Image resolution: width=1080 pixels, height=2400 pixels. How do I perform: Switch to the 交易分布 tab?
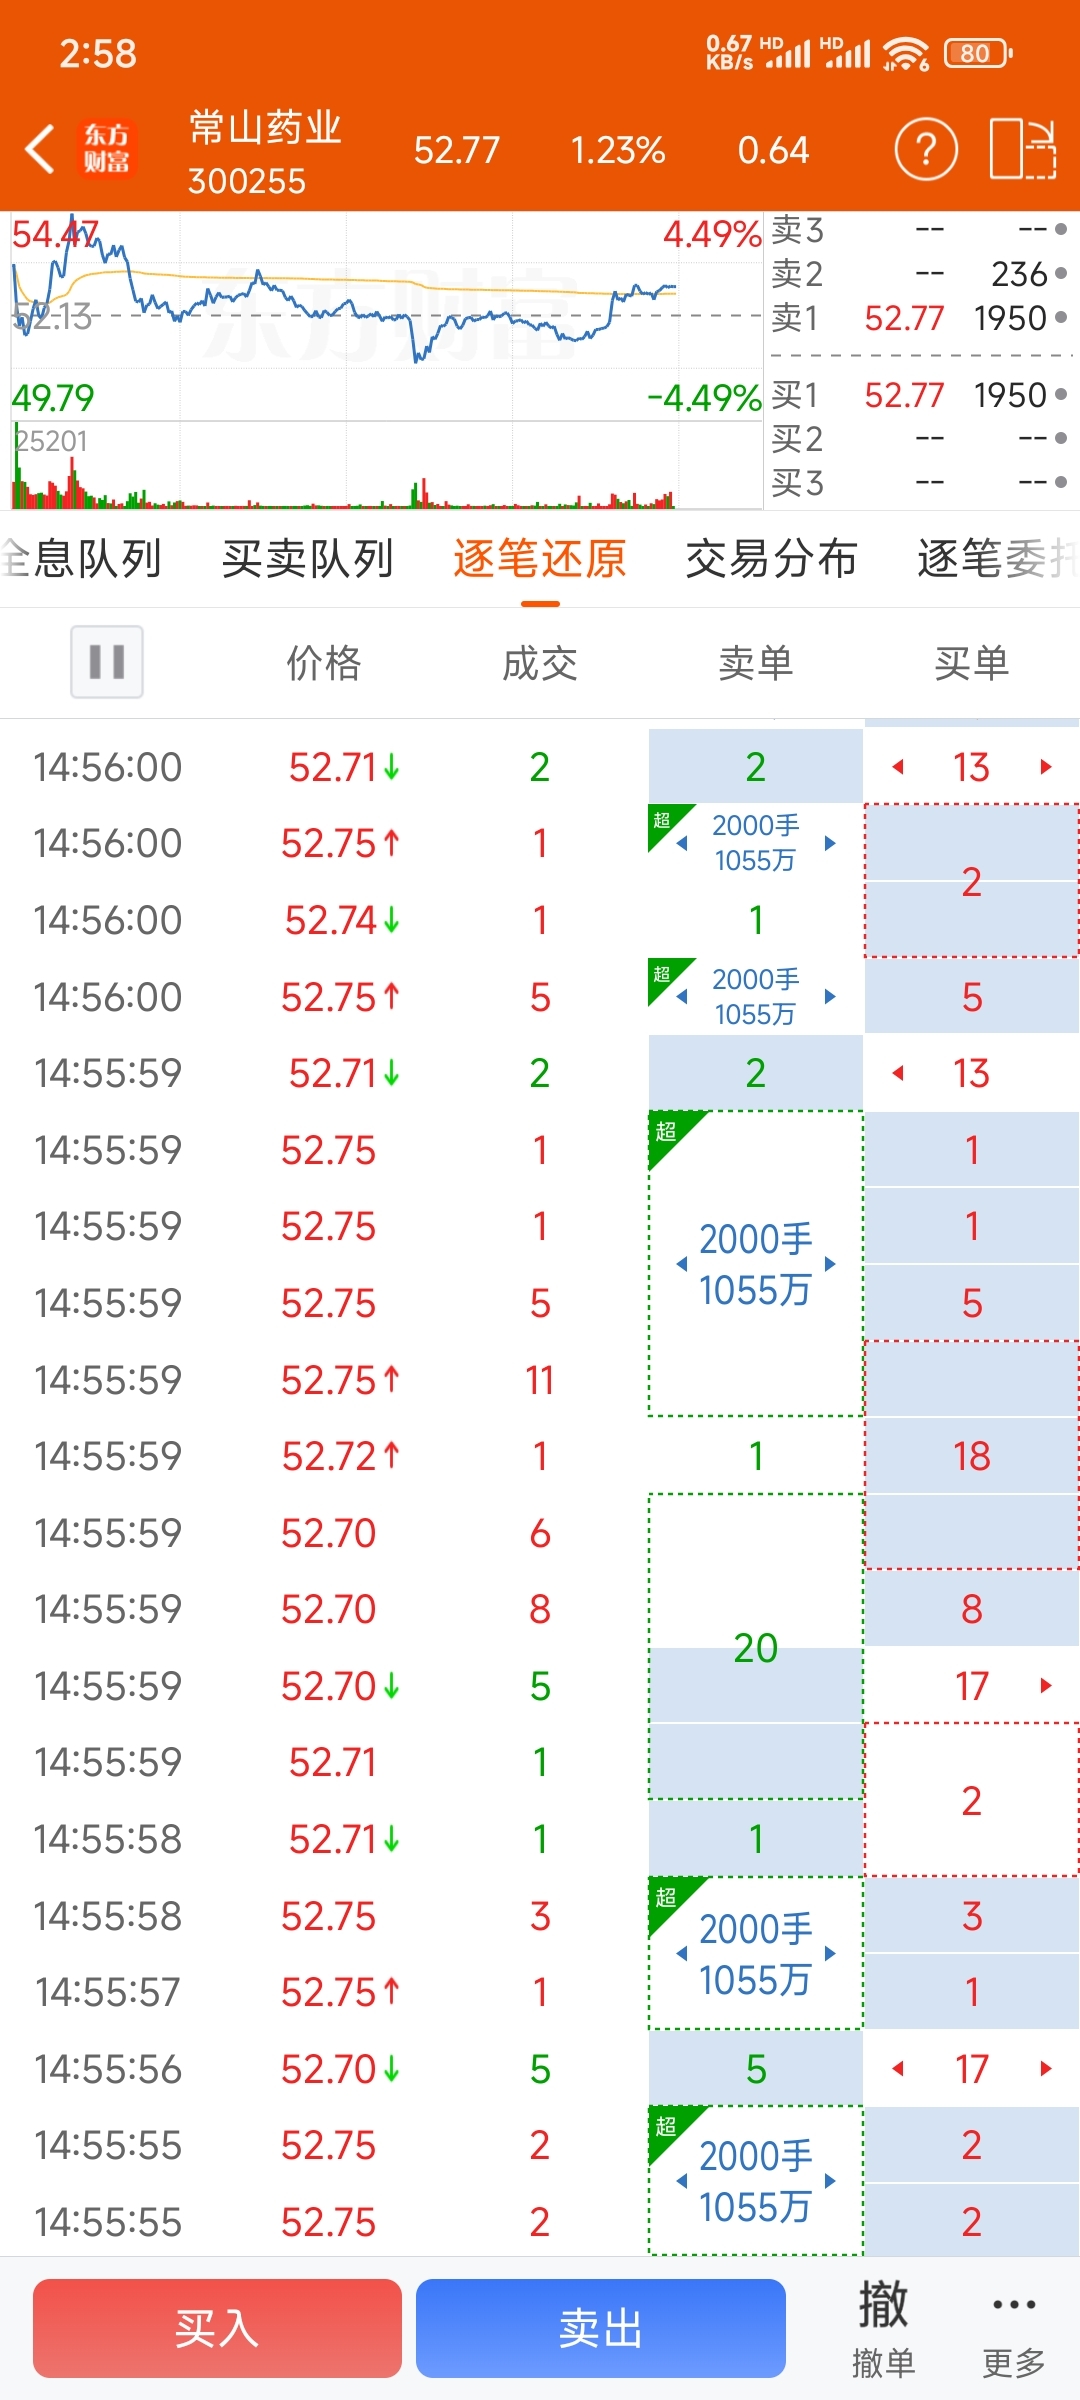(771, 559)
